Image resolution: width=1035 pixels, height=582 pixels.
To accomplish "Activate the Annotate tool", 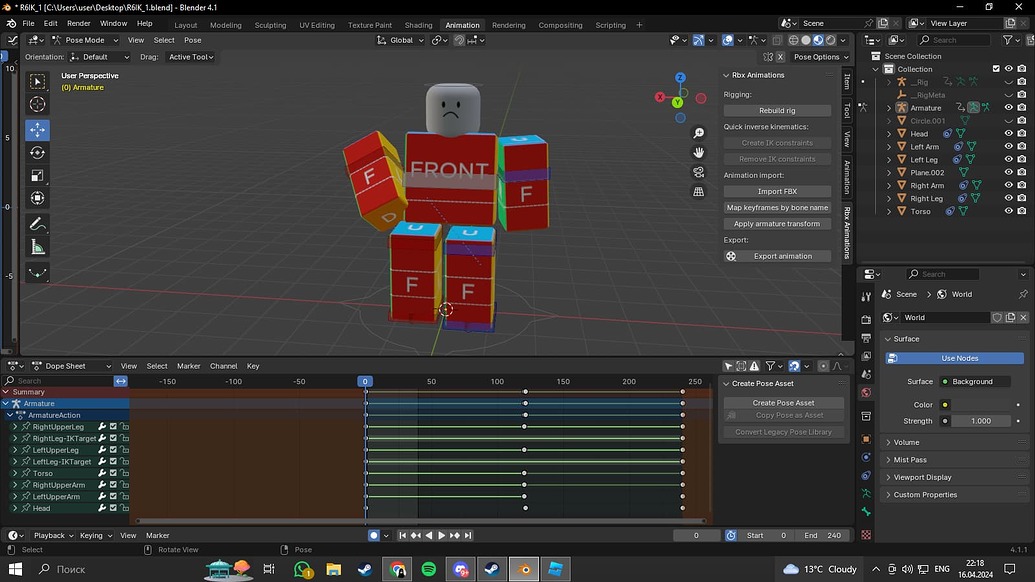I will tap(37, 224).
